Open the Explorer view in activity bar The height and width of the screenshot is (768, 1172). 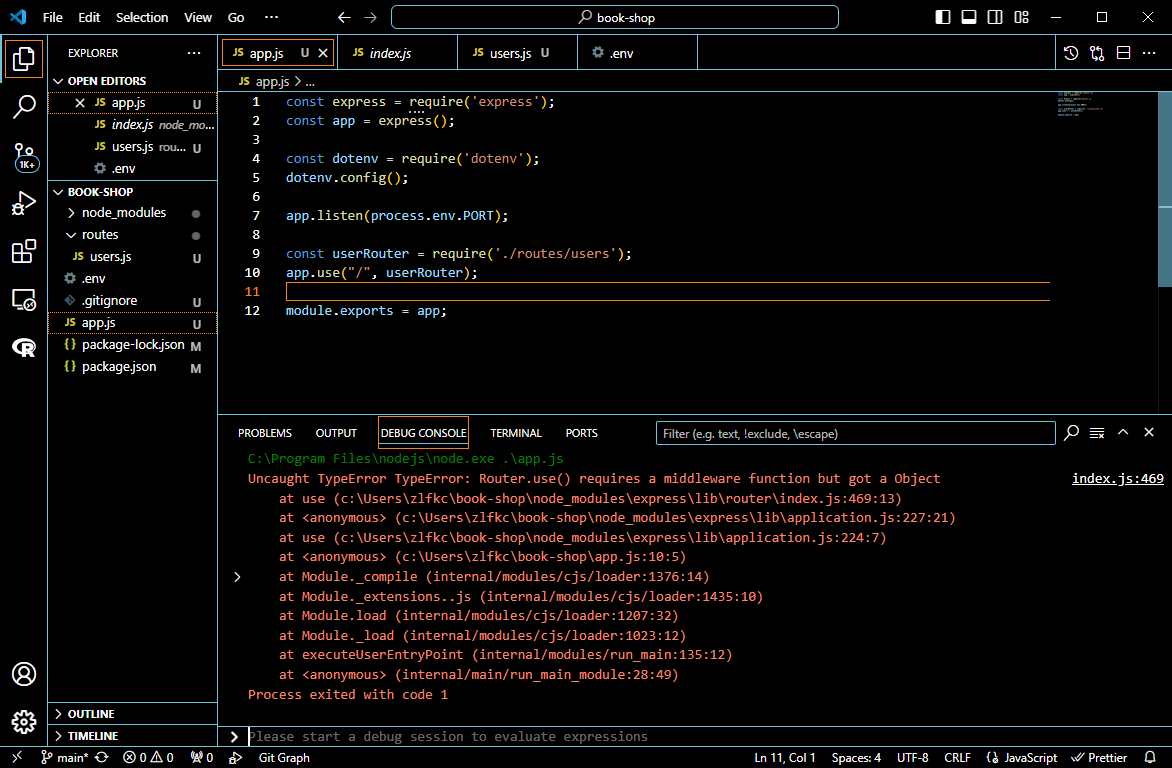(23, 59)
